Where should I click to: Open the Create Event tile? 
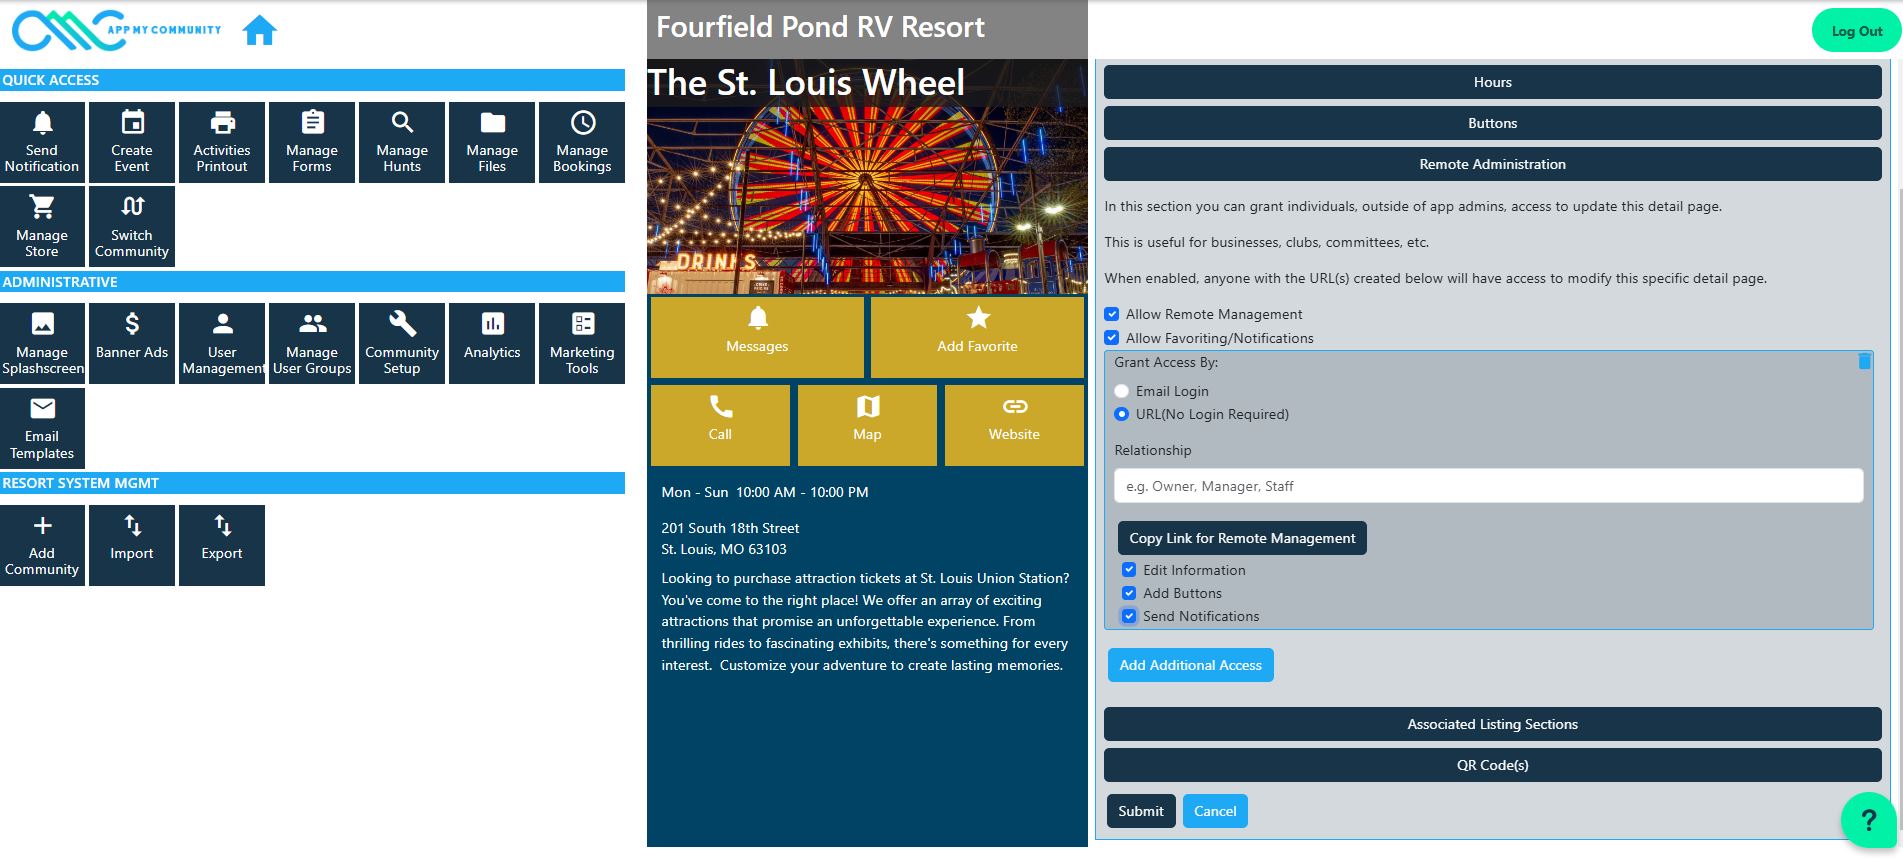click(x=132, y=142)
